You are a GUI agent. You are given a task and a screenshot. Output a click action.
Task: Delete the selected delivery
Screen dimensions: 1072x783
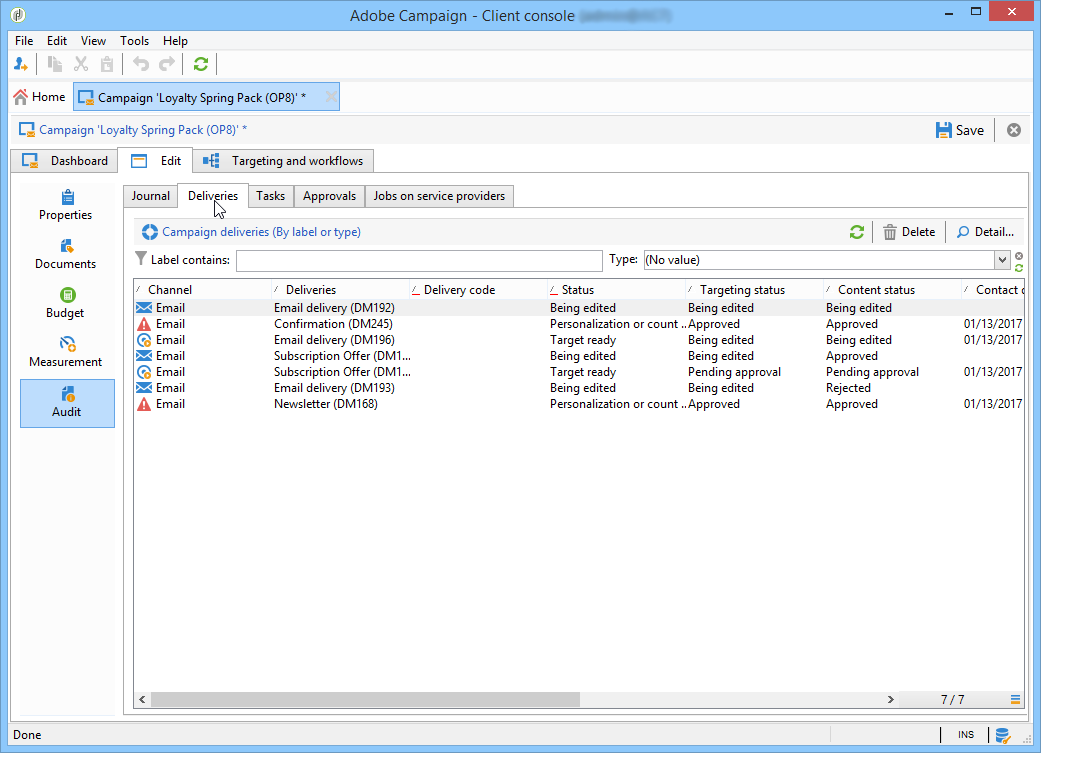[x=909, y=232]
